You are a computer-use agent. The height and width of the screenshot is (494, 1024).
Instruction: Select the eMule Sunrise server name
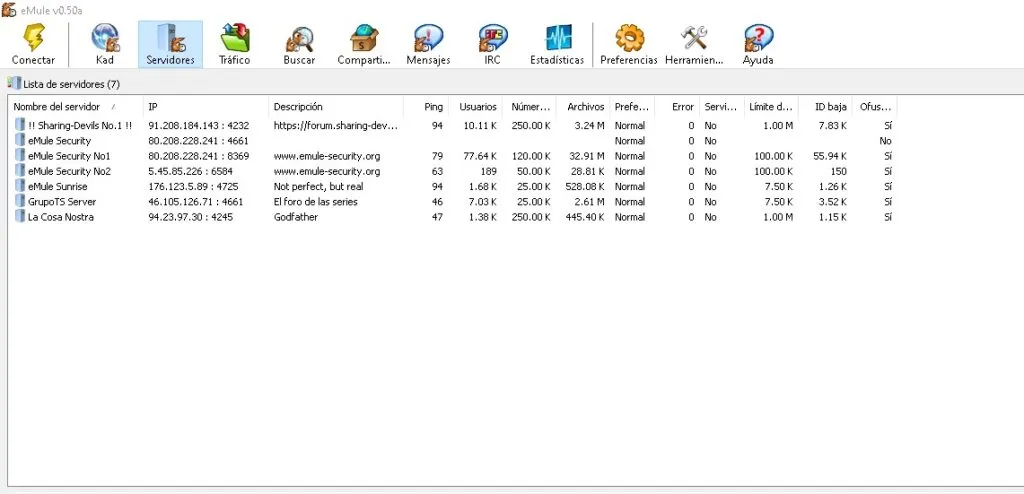coord(57,186)
